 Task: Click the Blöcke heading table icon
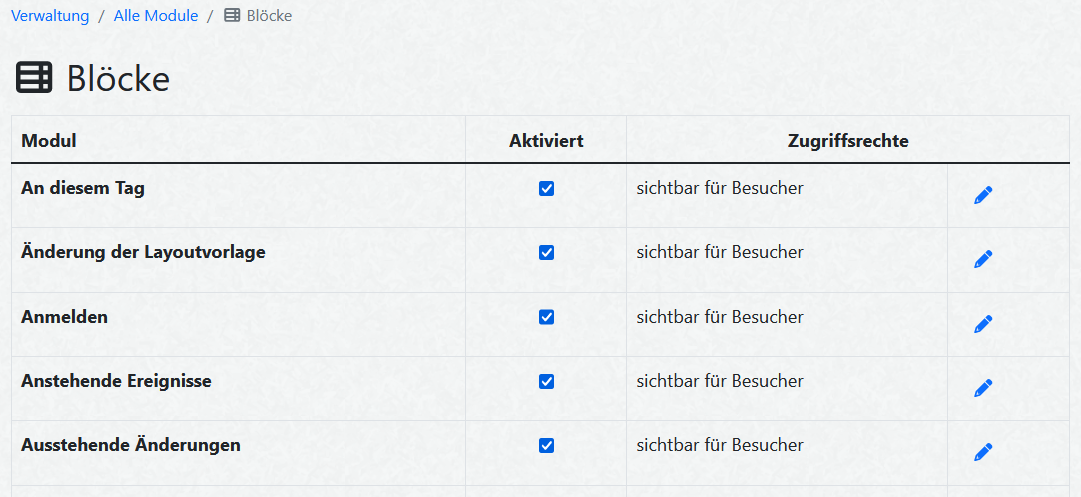pyautogui.click(x=35, y=78)
